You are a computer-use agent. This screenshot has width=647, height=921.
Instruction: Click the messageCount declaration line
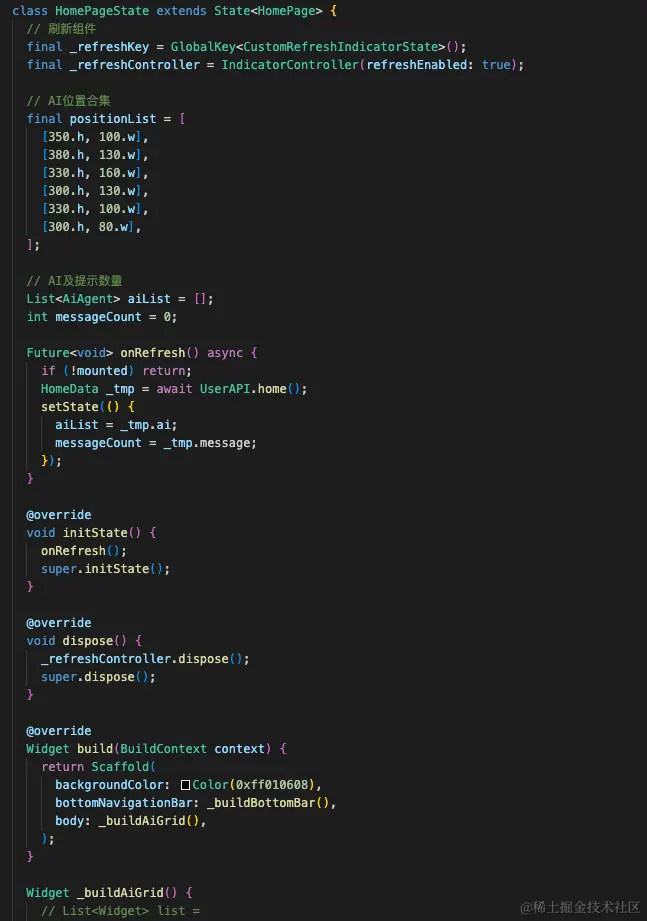click(x=102, y=317)
